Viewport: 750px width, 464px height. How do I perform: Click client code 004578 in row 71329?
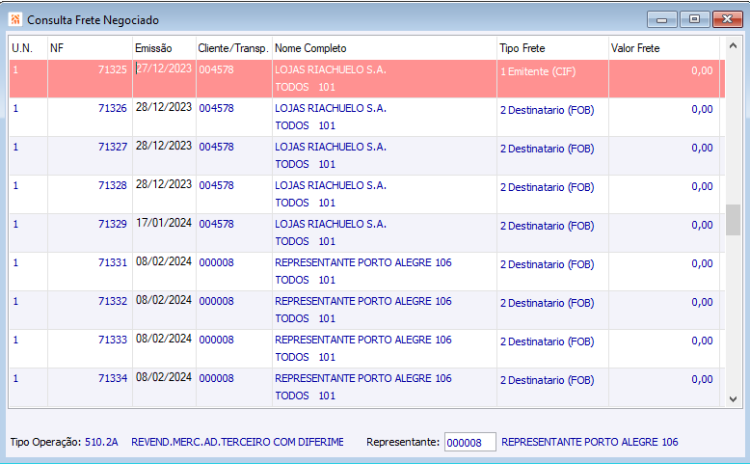(x=216, y=224)
